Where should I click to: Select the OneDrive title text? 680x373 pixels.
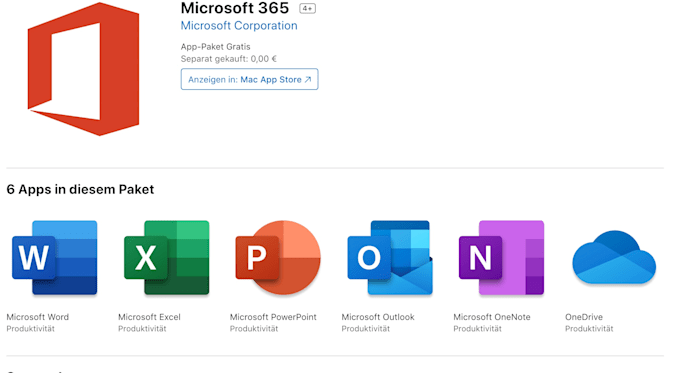pos(584,317)
